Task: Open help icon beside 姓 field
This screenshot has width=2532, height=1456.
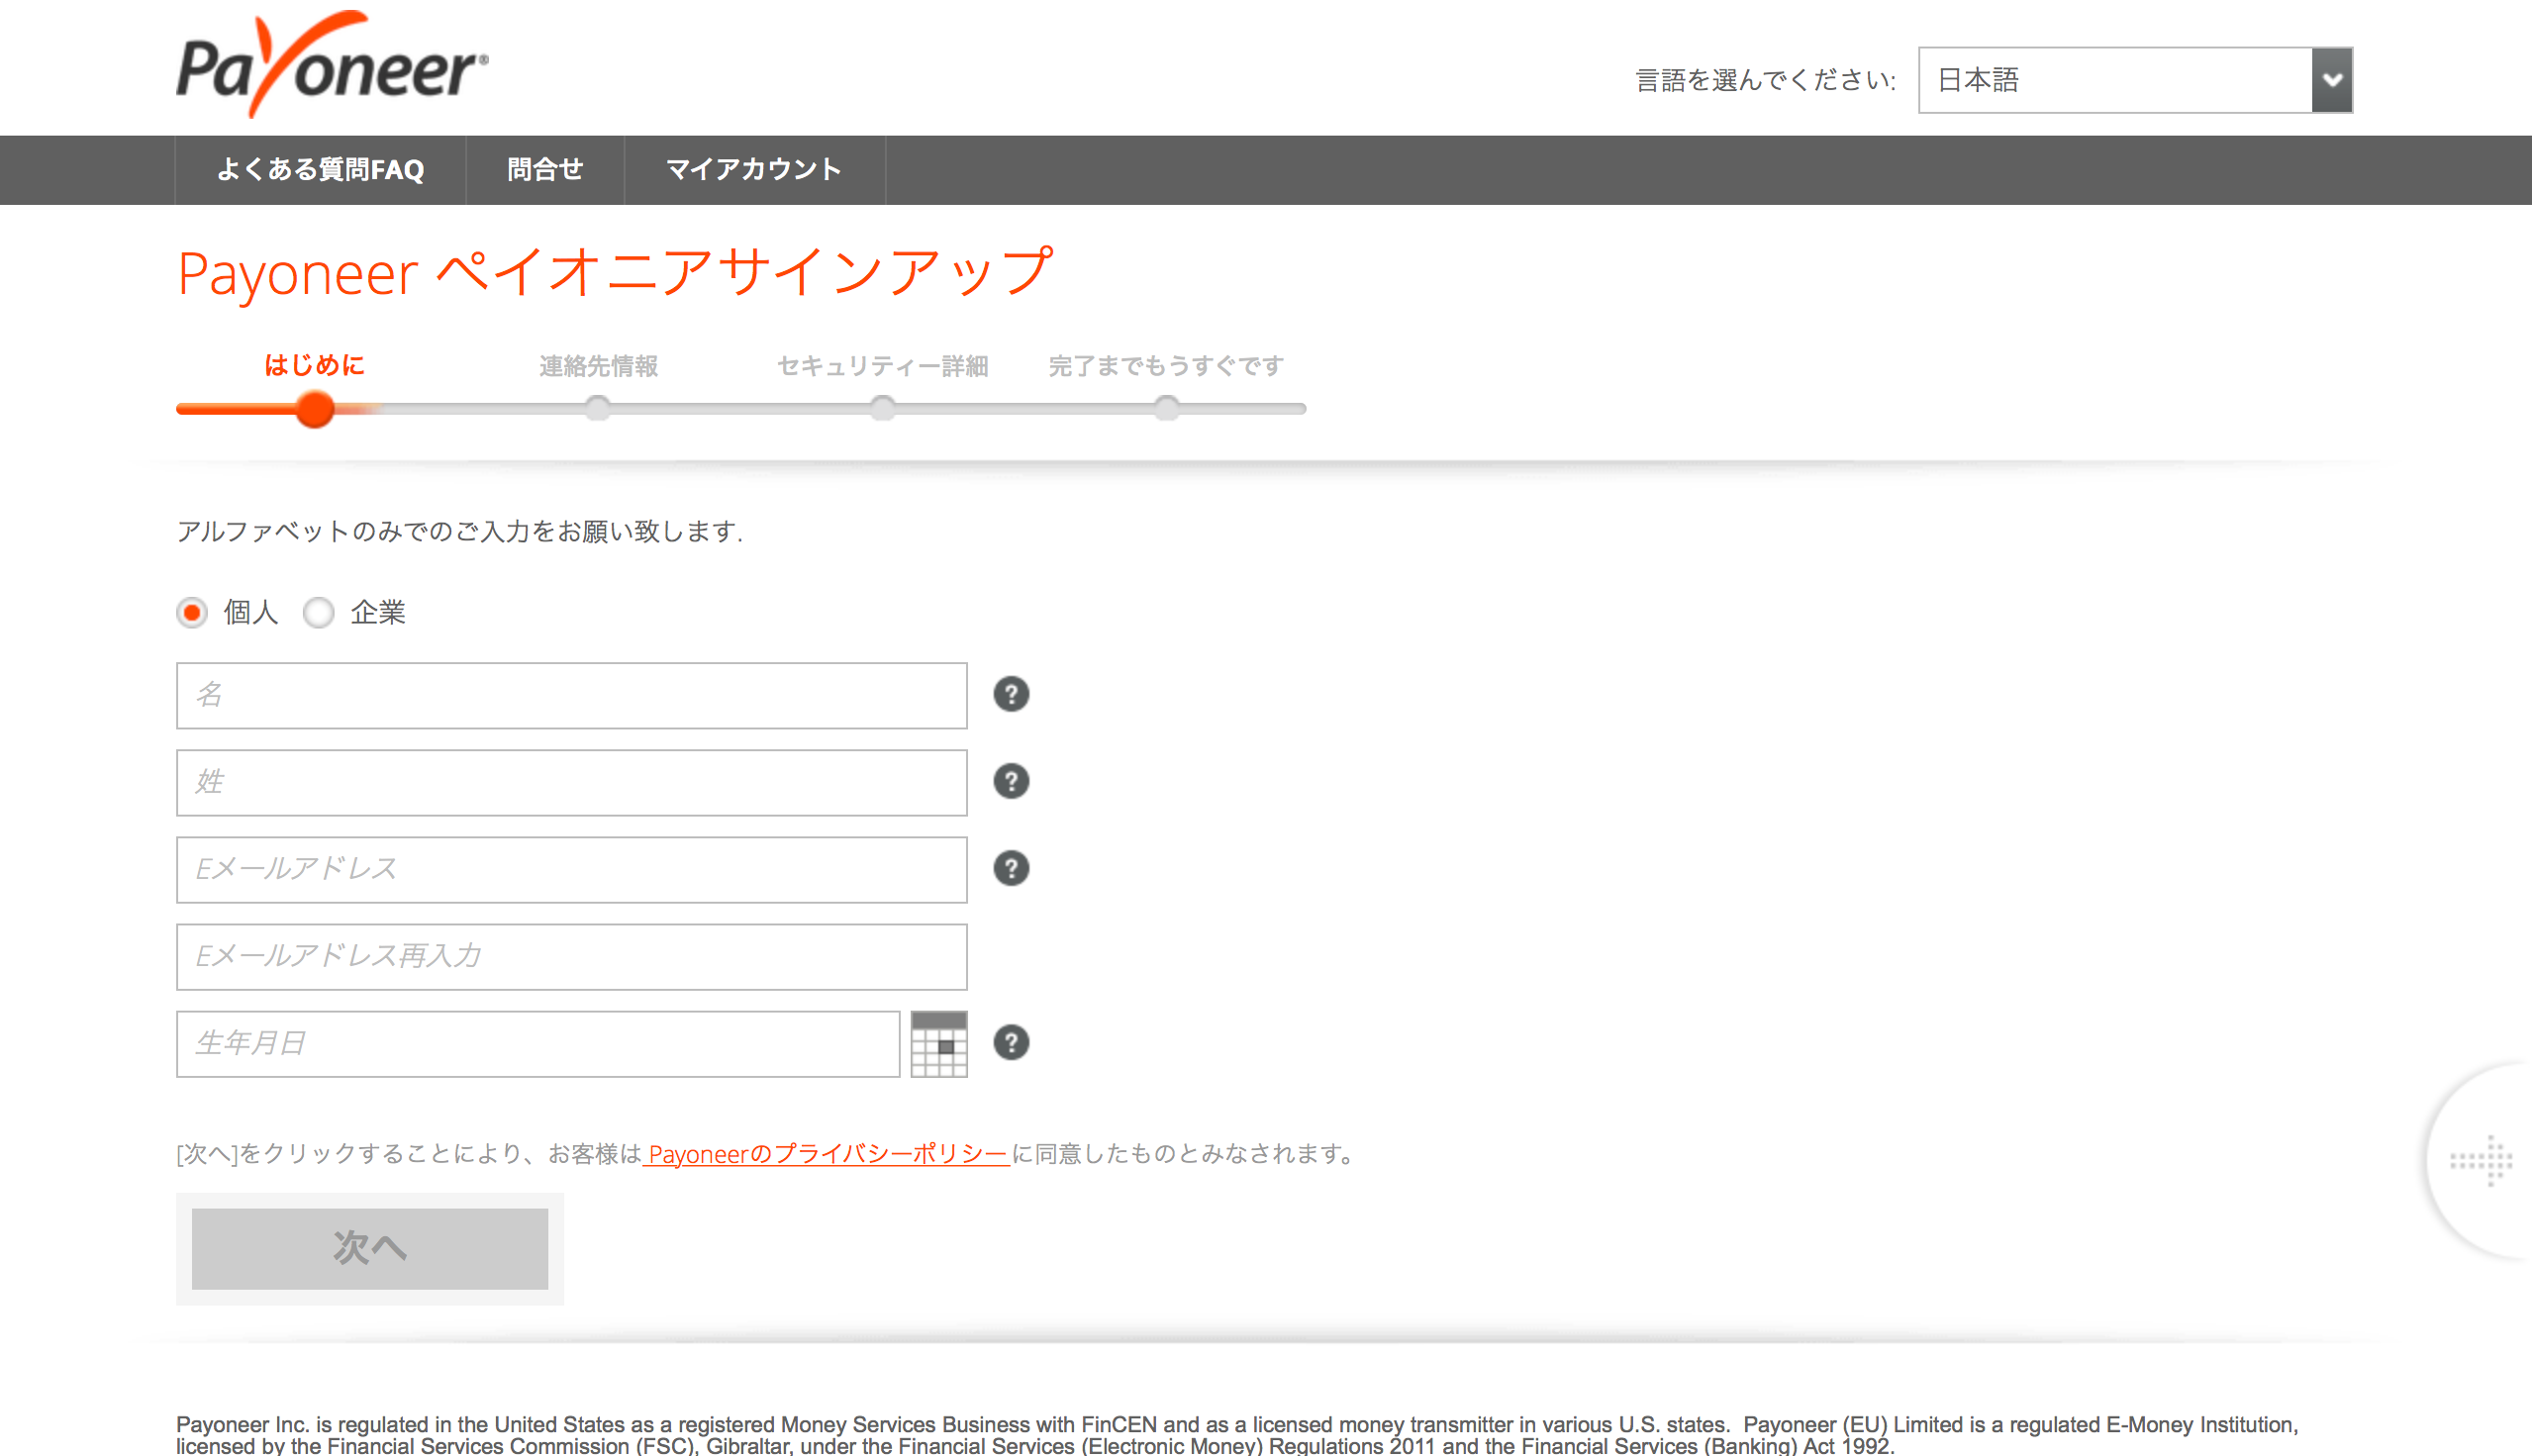Action: pyautogui.click(x=1011, y=781)
